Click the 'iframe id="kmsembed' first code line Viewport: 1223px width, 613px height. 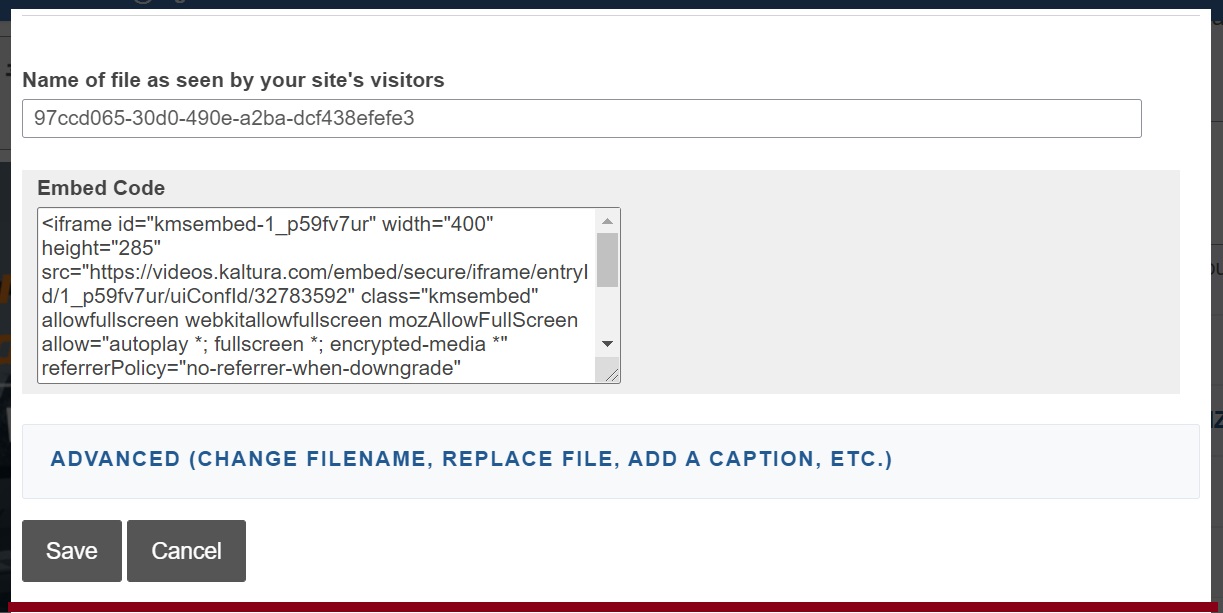[x=268, y=224]
